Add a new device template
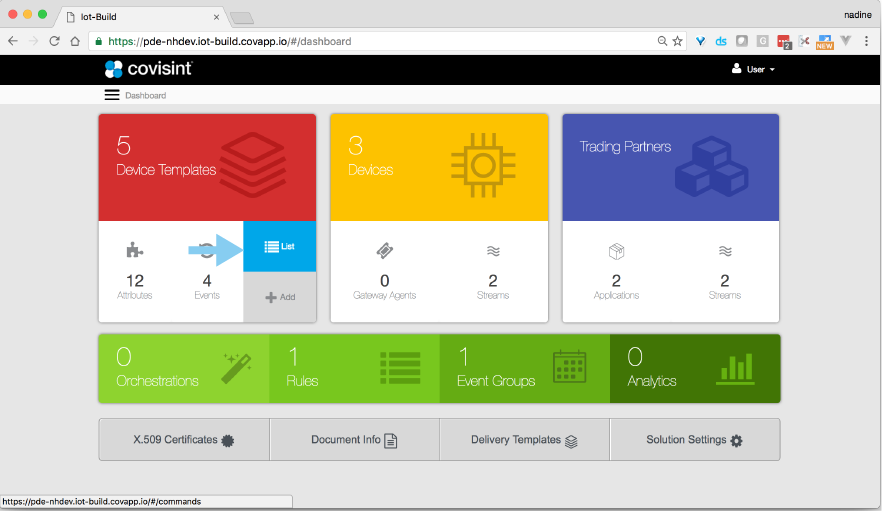Screen dimensions: 883x511 point(280,297)
